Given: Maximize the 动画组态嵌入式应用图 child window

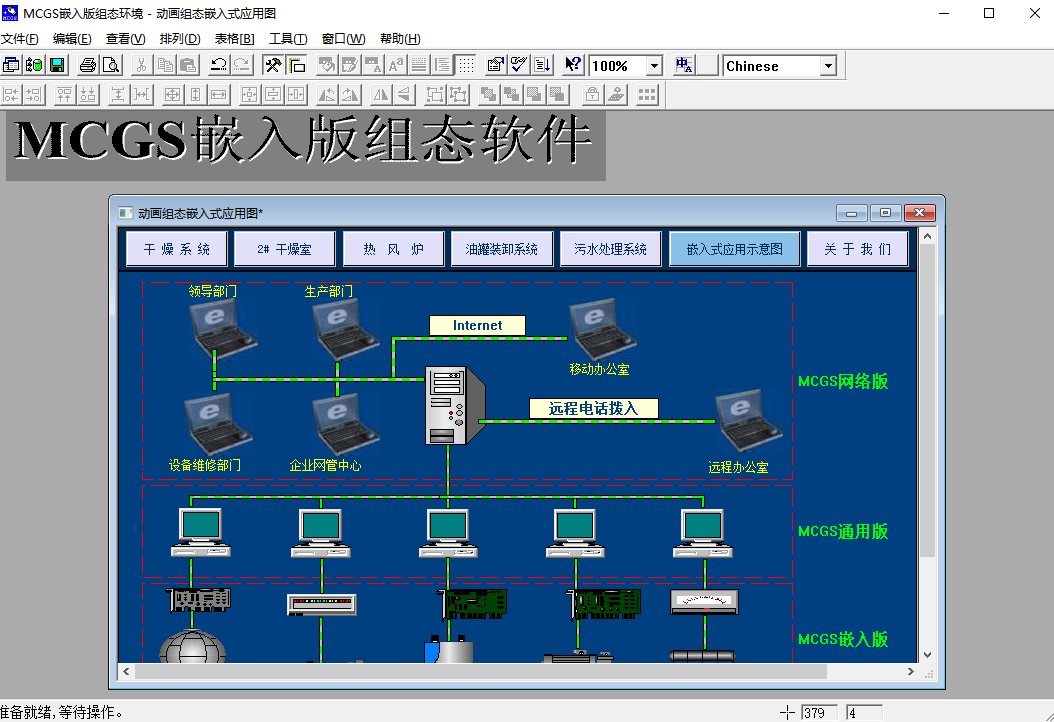Looking at the screenshot, I should (885, 213).
